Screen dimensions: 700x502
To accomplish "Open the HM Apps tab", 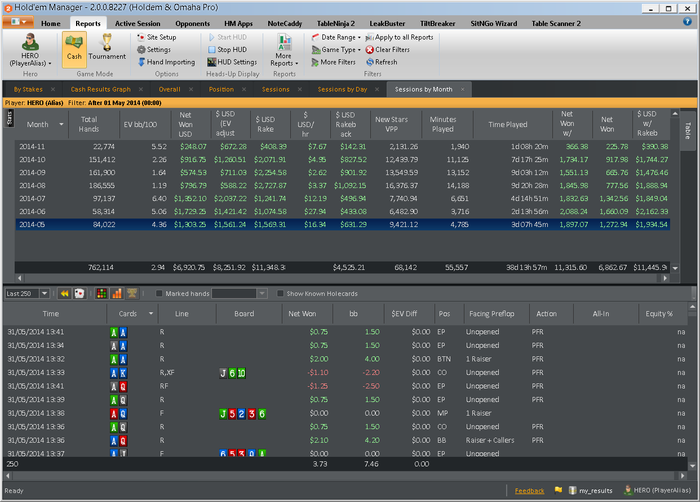I will (238, 23).
